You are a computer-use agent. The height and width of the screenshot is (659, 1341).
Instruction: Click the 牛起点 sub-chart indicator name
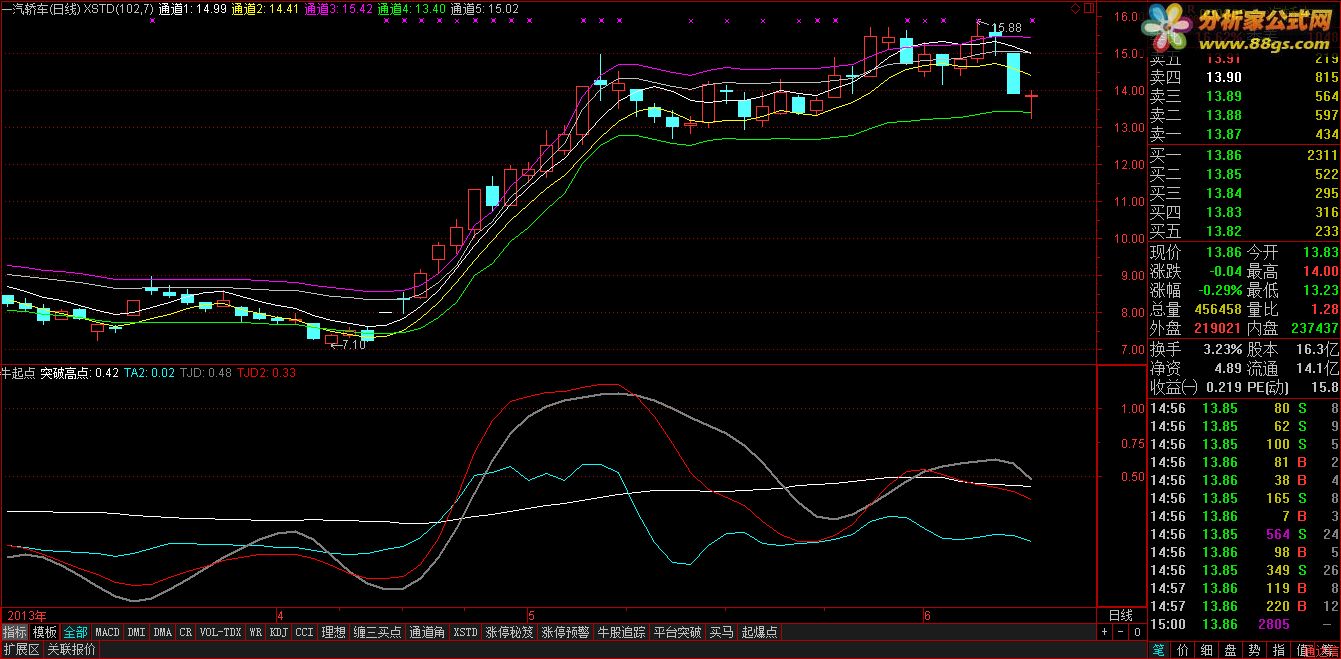click(19, 373)
